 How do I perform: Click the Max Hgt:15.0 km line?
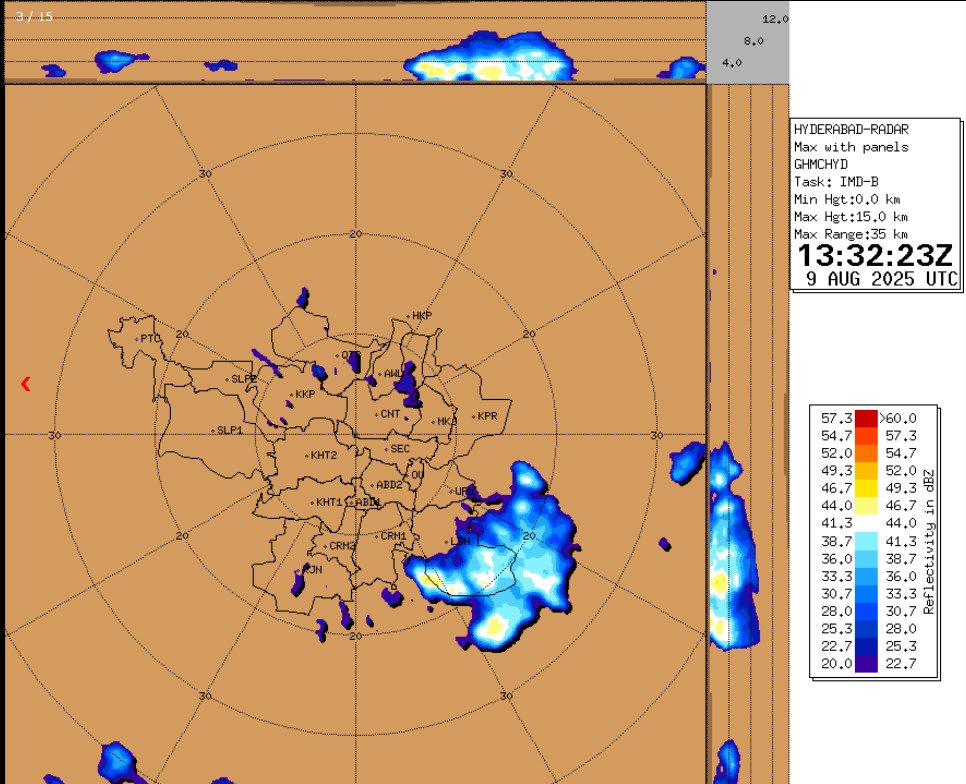click(851, 216)
